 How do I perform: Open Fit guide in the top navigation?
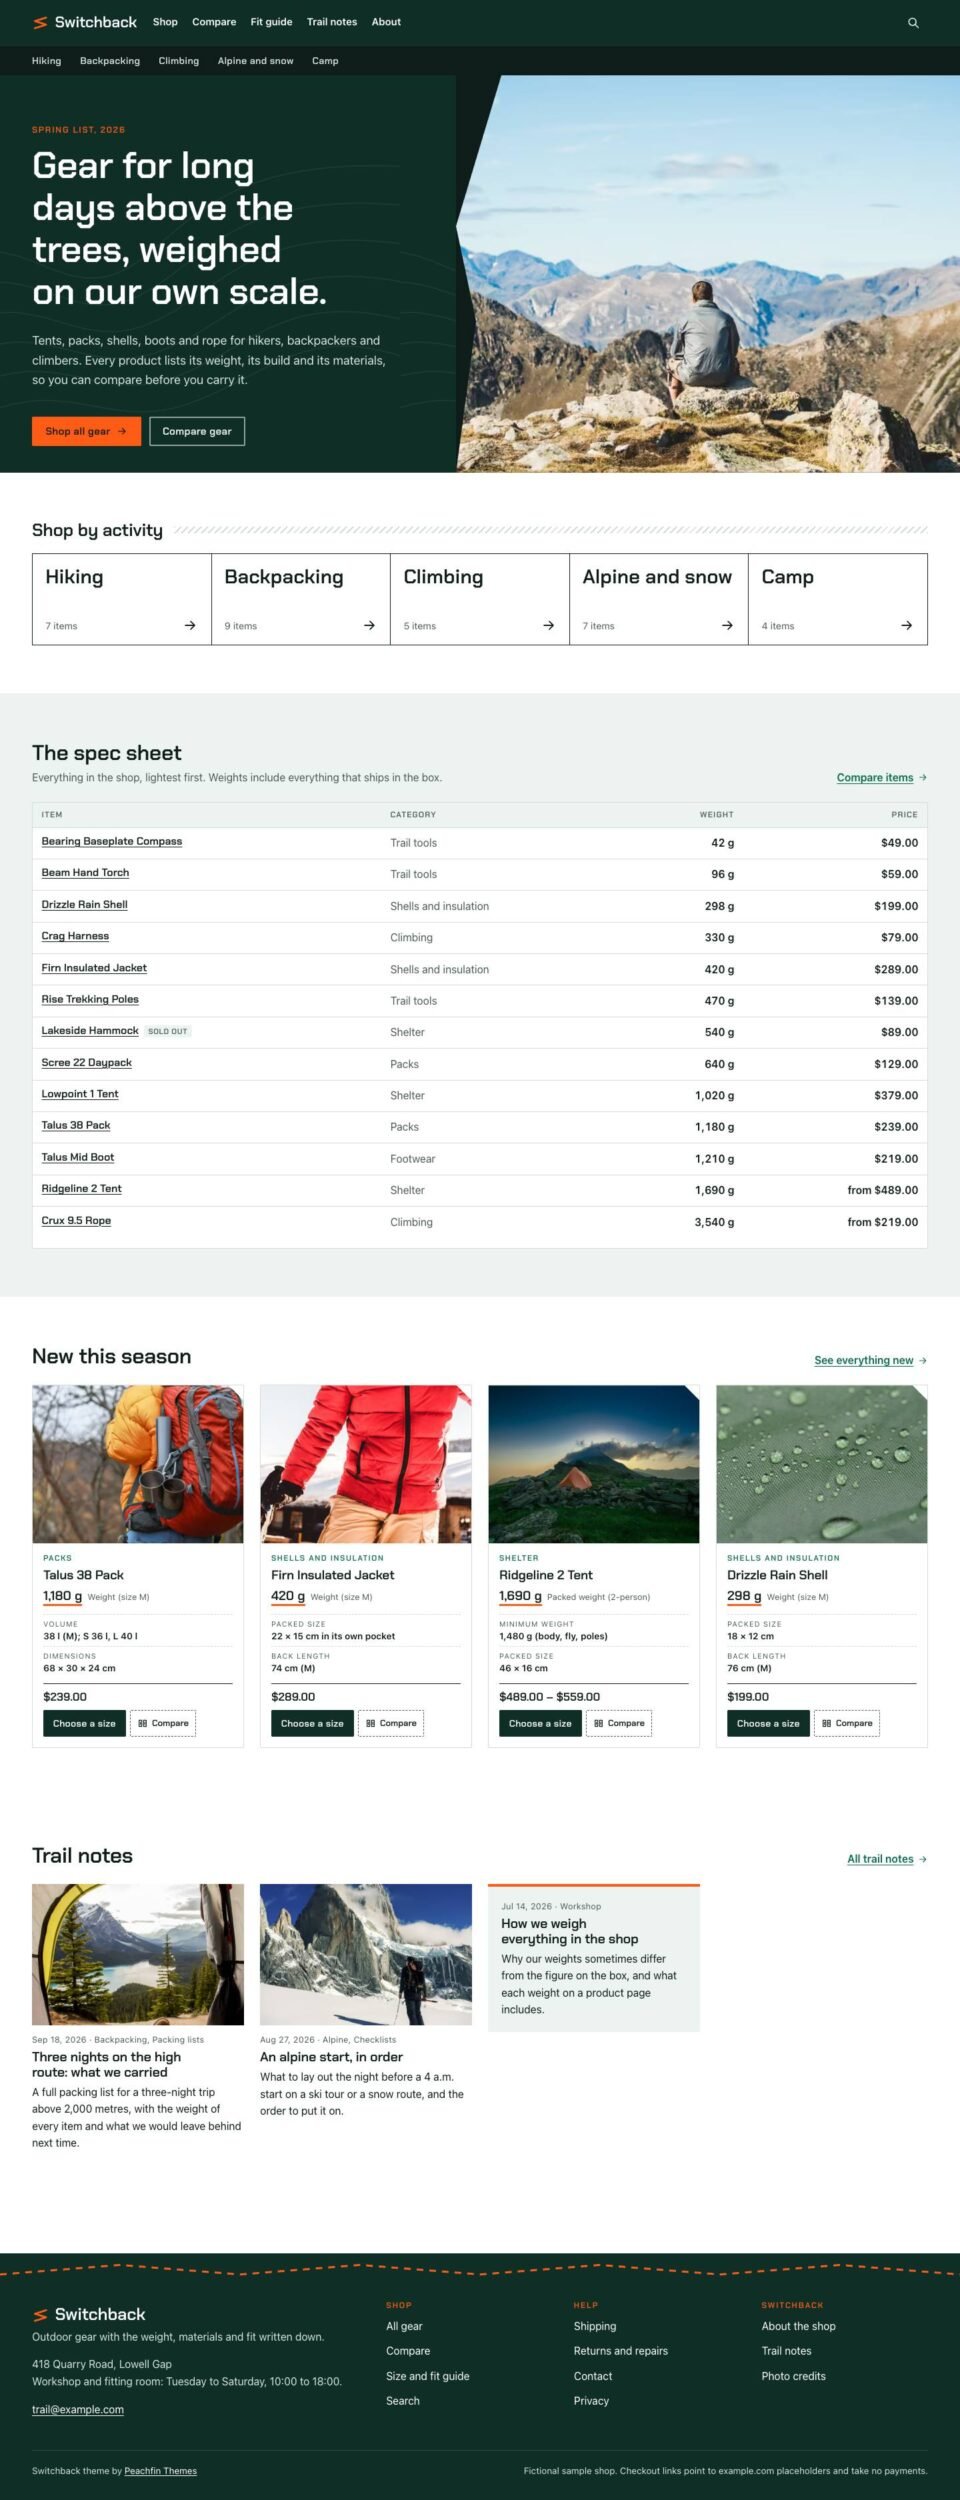pos(271,22)
